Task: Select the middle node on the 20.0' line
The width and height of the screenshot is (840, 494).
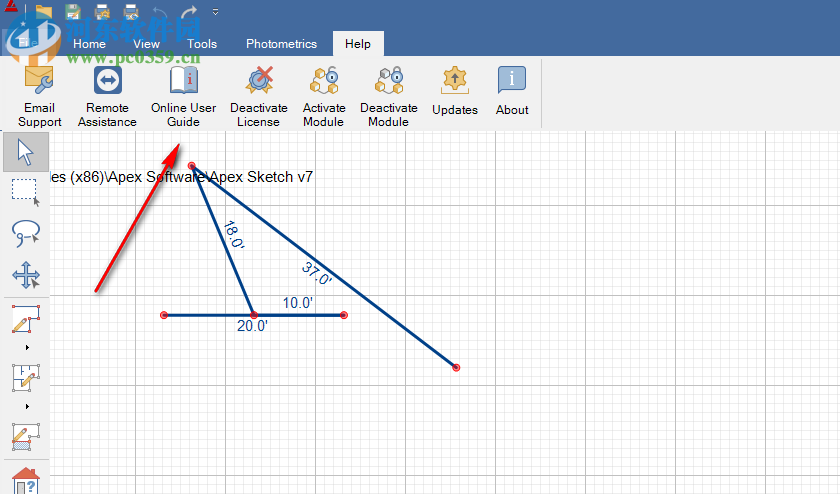Action: click(x=254, y=315)
